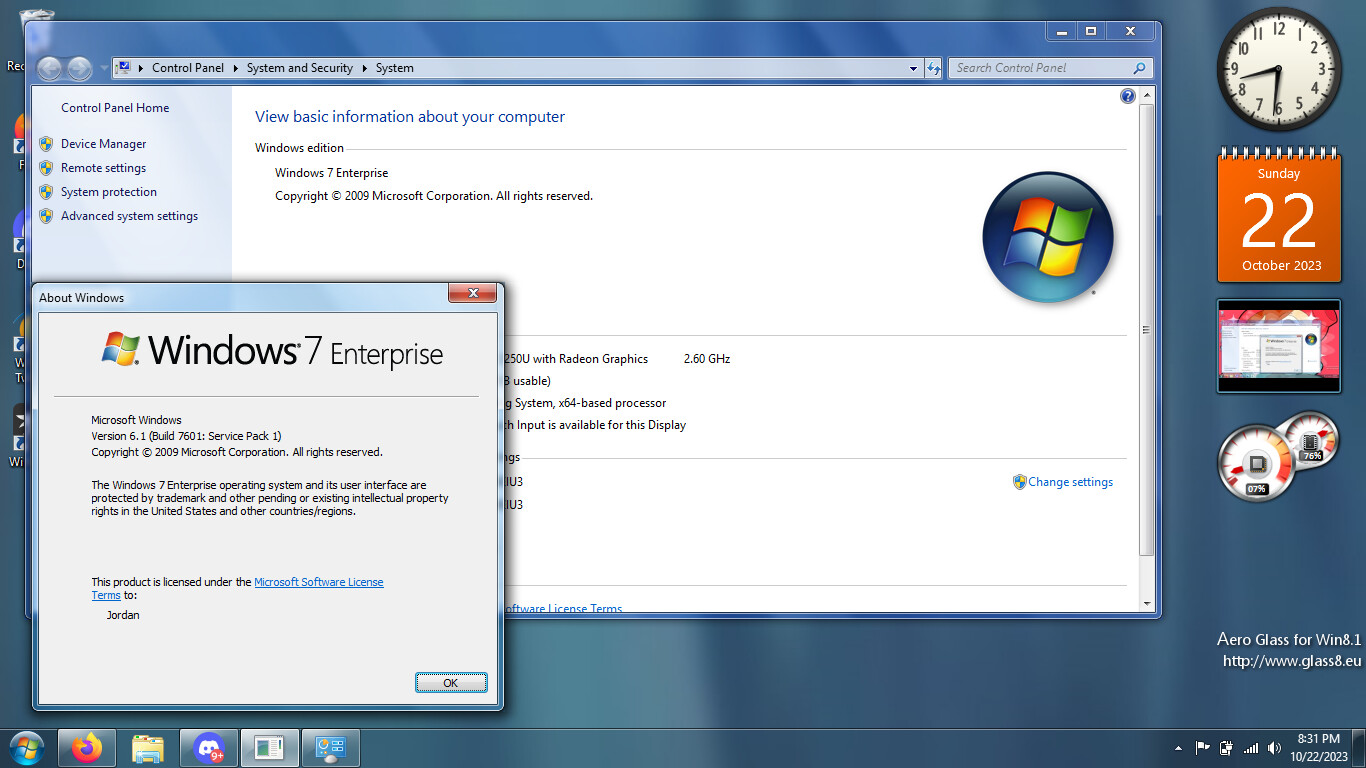Open the Start menu orb
1366x768 pixels.
(25, 748)
